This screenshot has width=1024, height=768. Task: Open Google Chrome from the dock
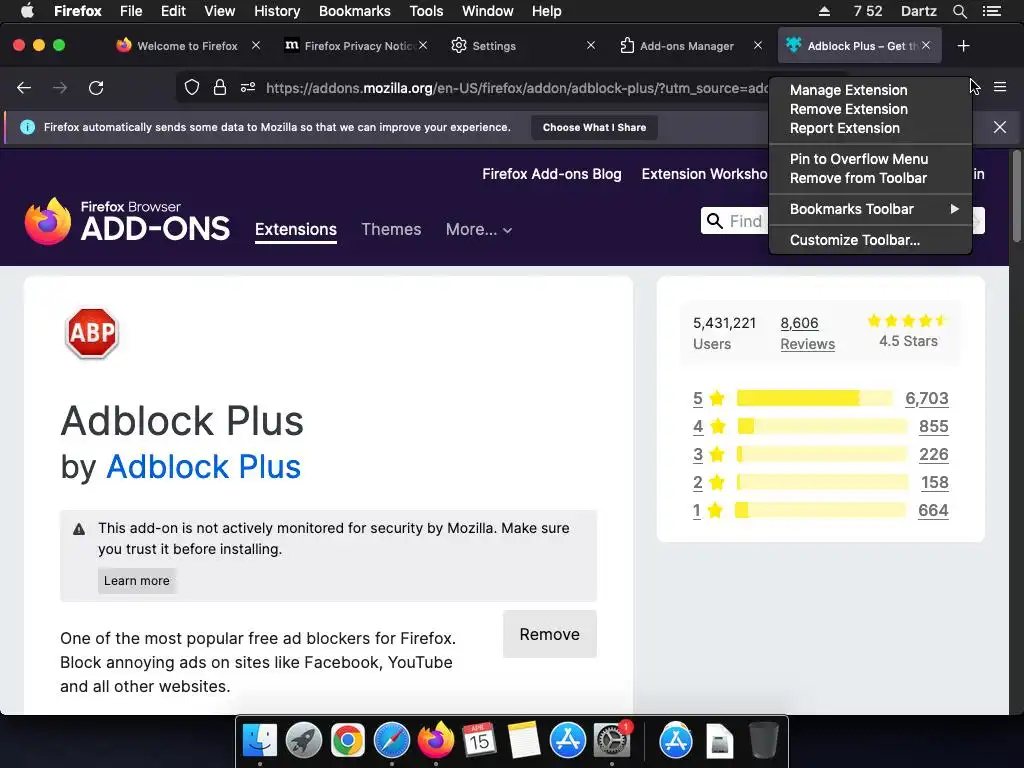pos(347,741)
